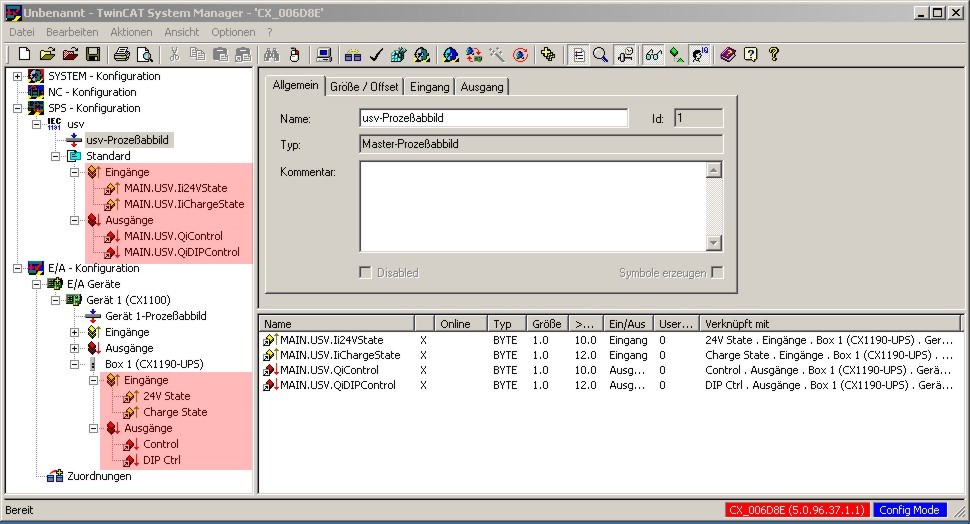Click the Verknüpft mit column header
970x524 pixels.
tap(831, 324)
